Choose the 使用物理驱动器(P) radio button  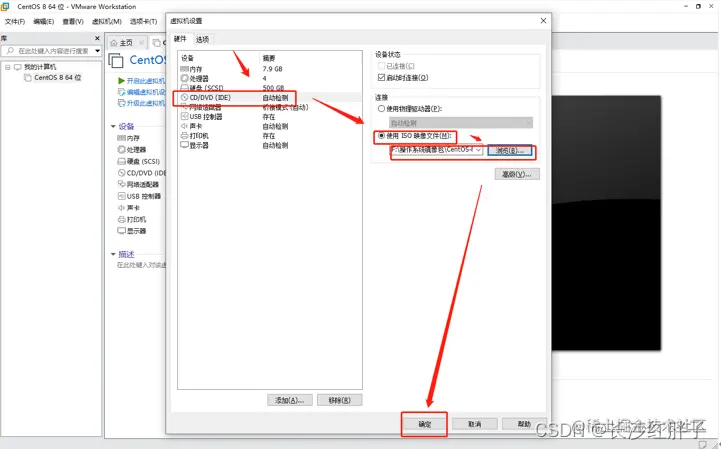[381, 109]
